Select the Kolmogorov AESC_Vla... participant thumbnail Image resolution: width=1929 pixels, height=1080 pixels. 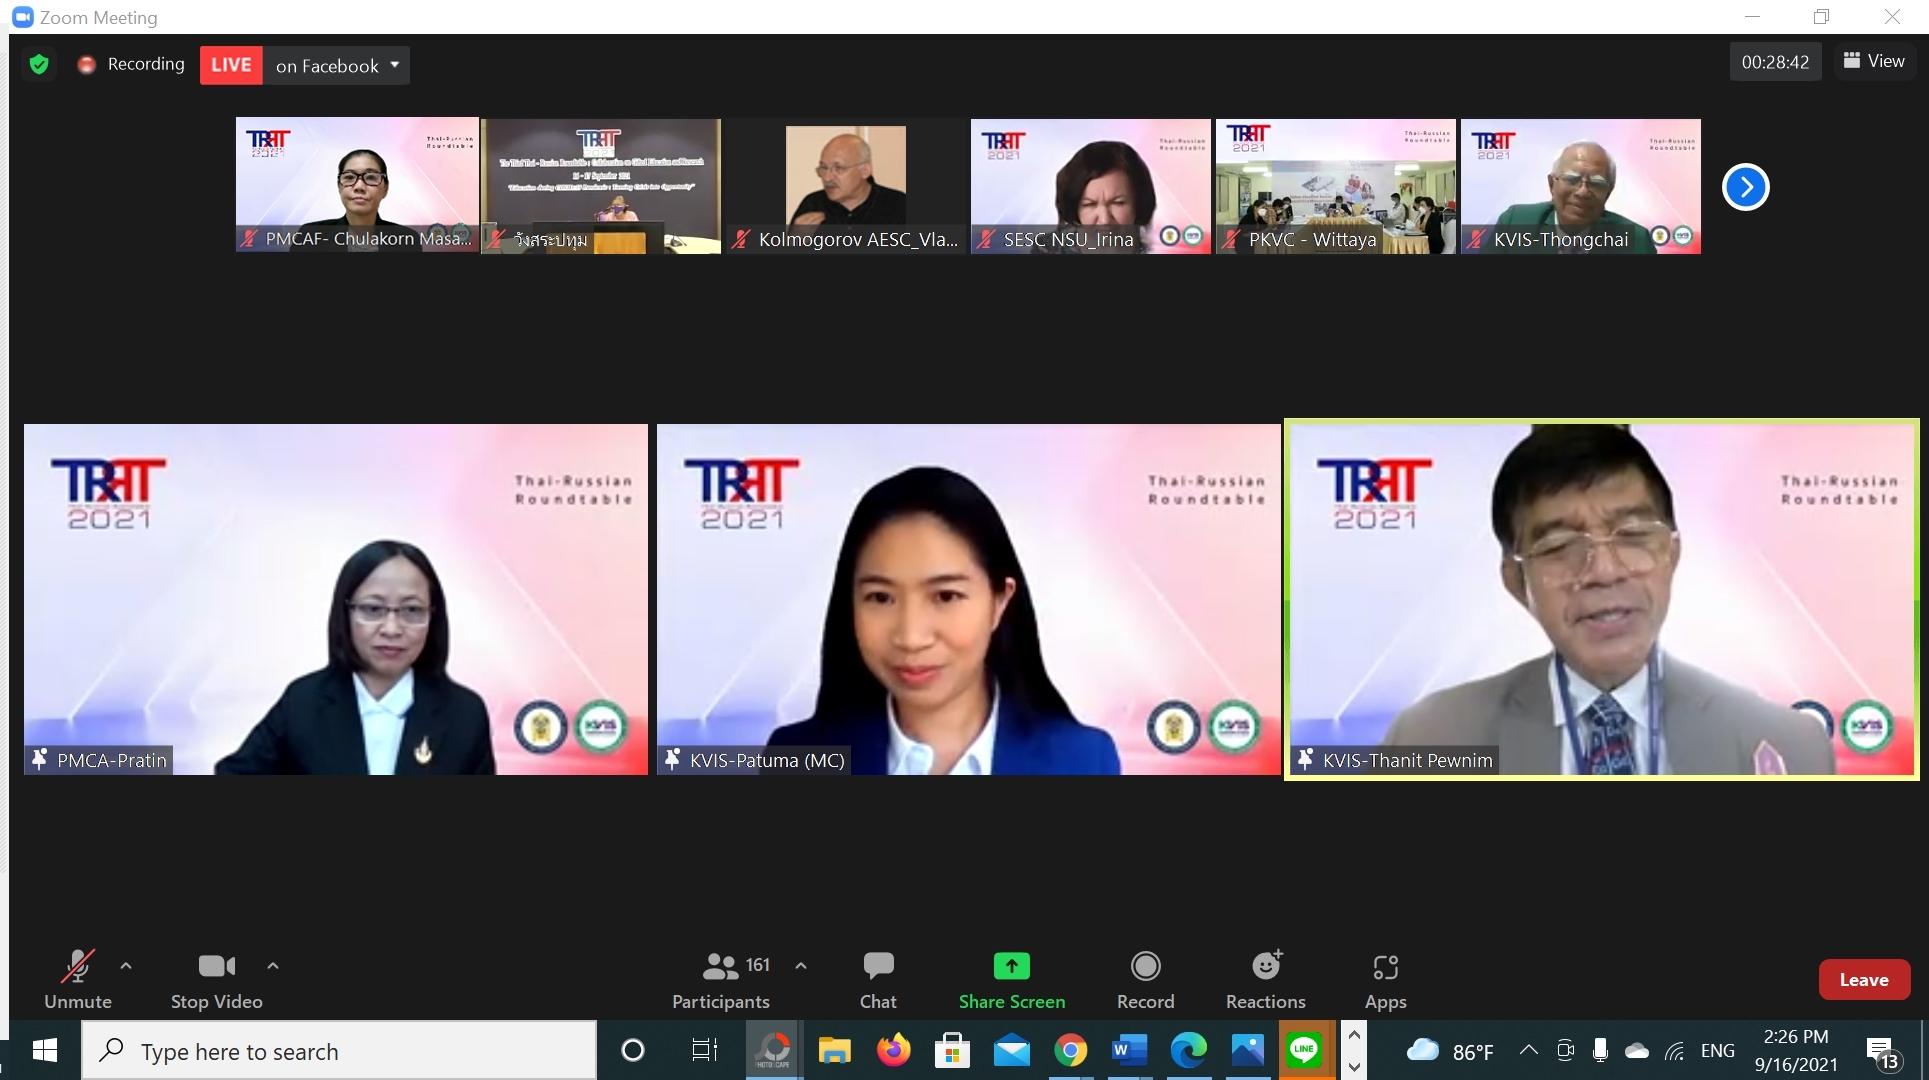click(846, 186)
